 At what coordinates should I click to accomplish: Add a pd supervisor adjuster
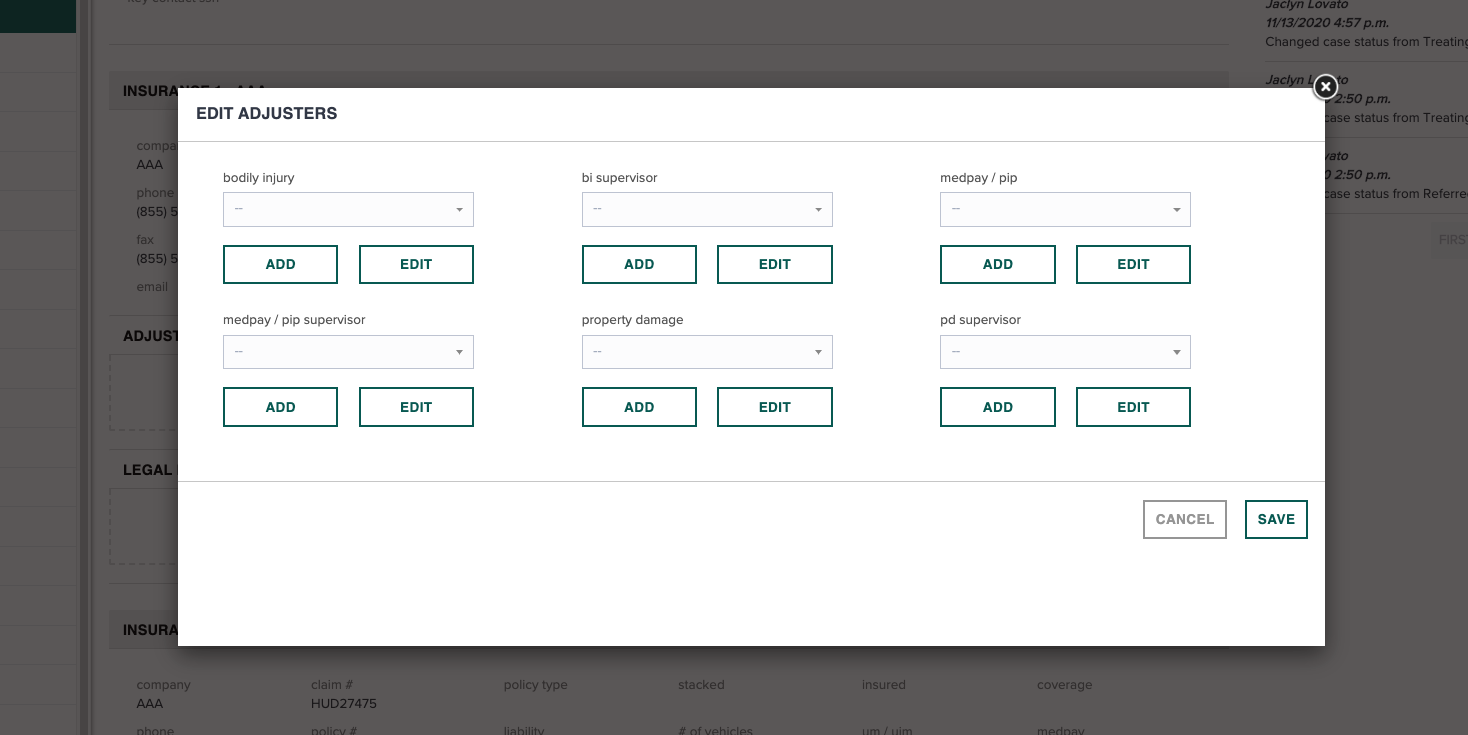click(998, 407)
